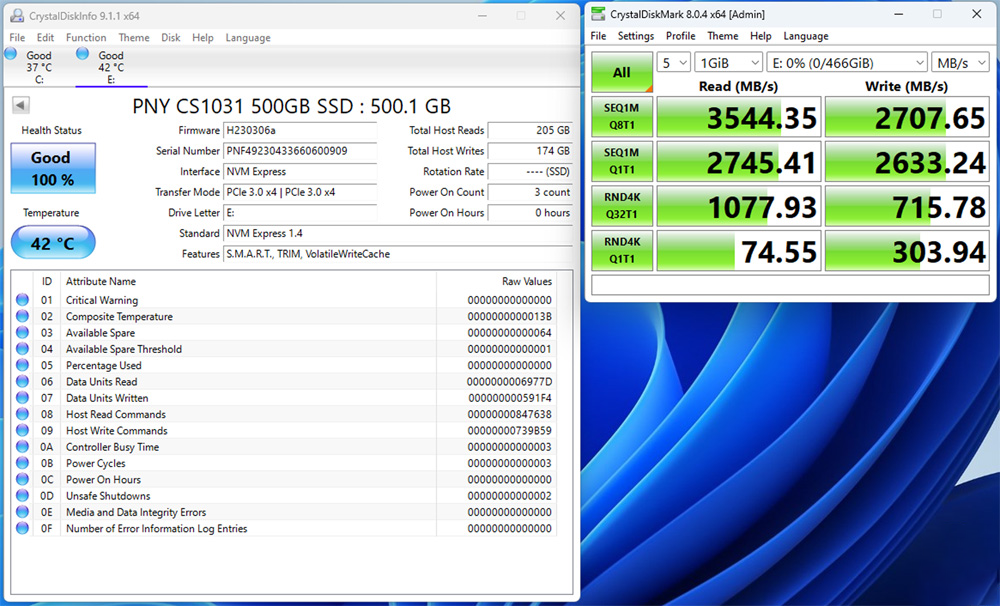Click the 42 °C temperature indicator

coord(53,242)
